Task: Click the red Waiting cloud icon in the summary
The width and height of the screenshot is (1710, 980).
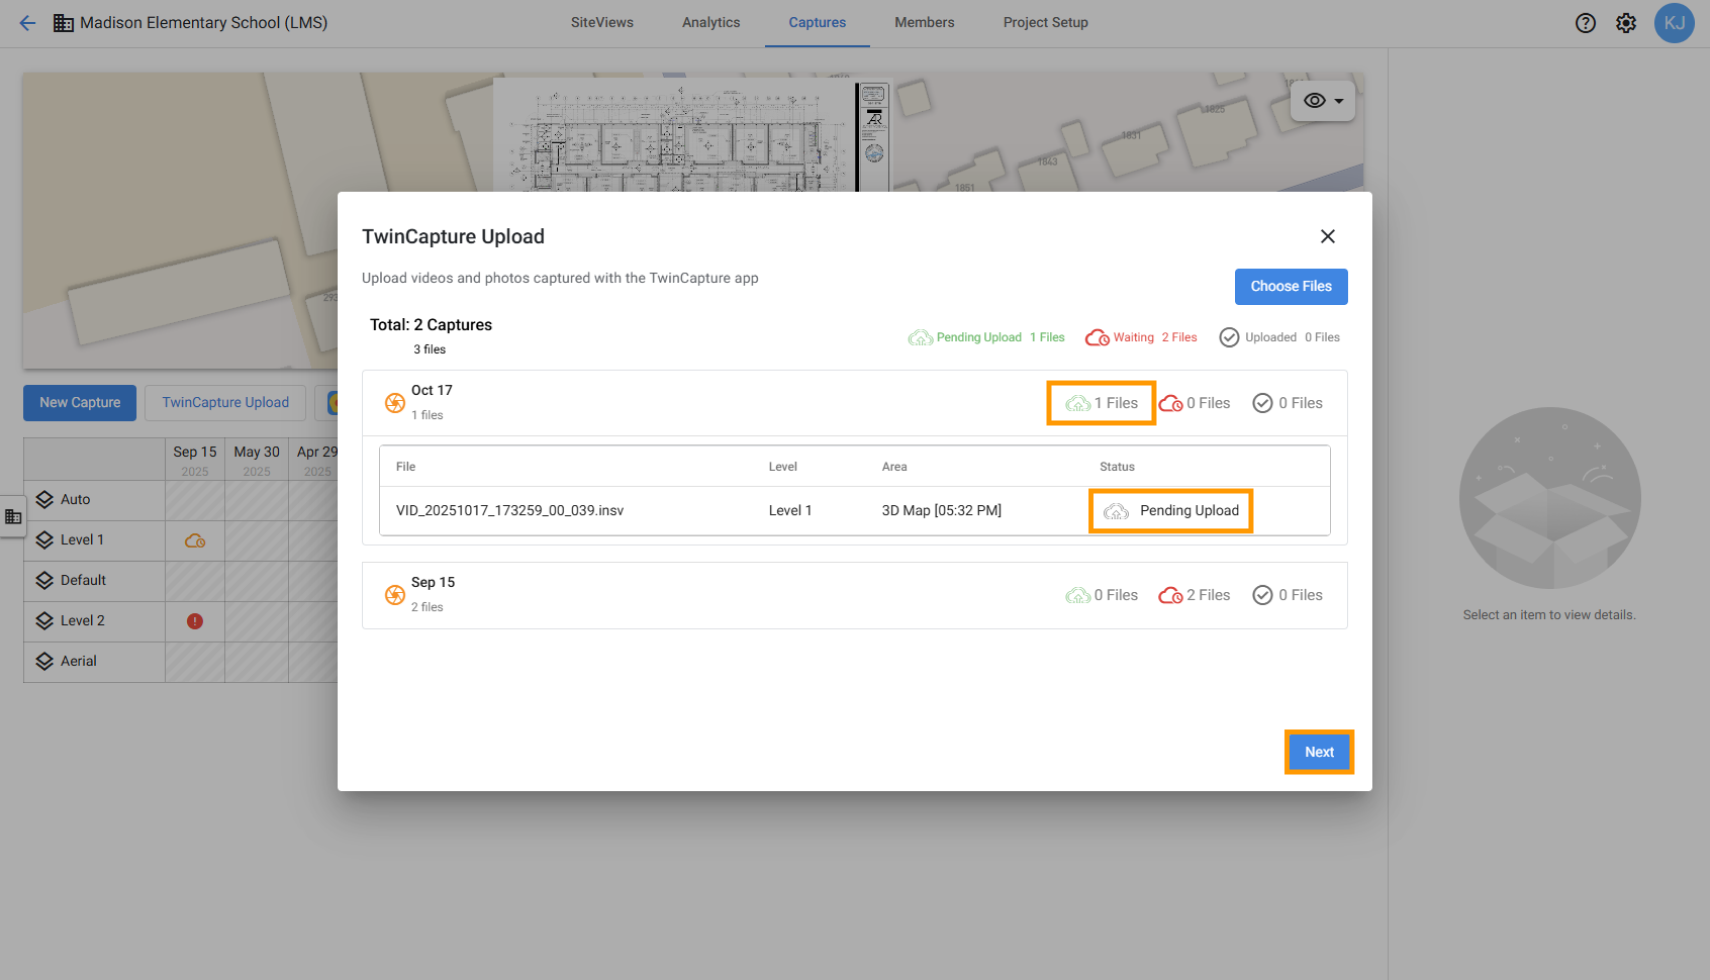Action: tap(1097, 338)
